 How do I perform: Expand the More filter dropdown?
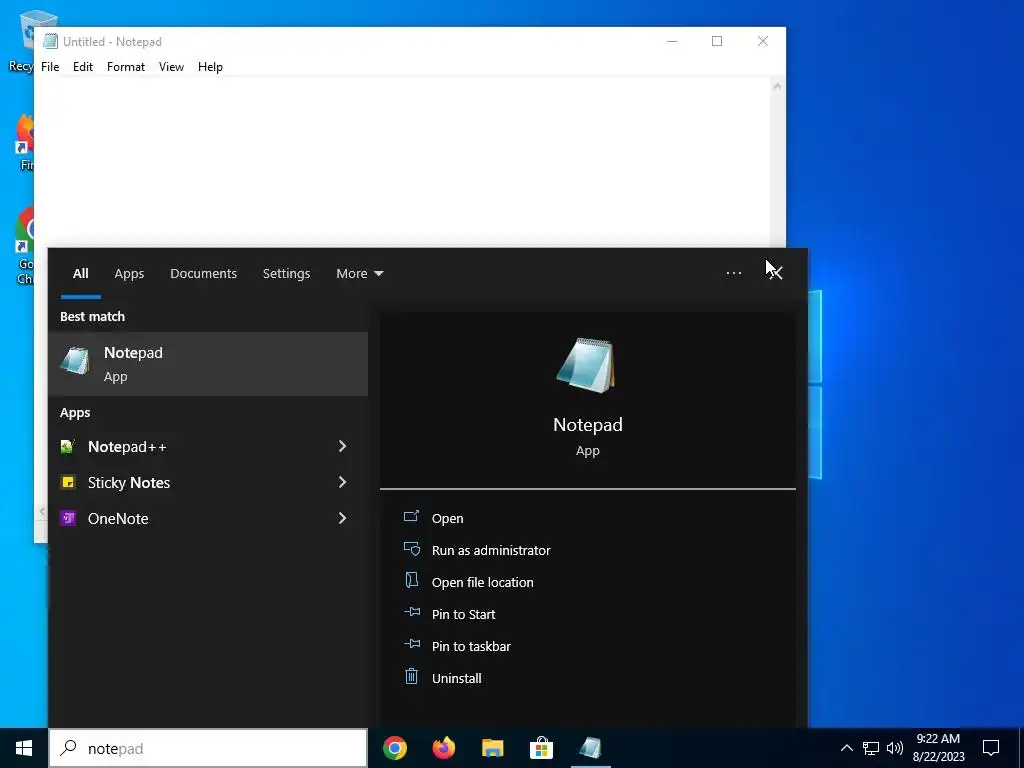(360, 274)
